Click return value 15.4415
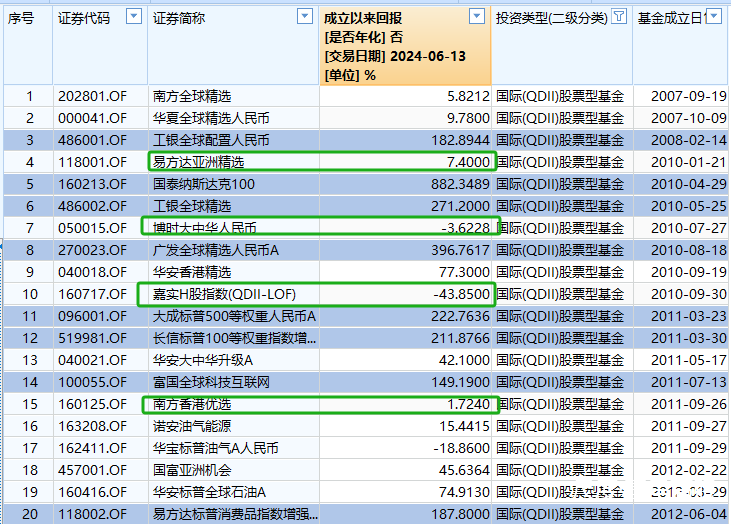This screenshot has height=524, width=731. [x=464, y=426]
